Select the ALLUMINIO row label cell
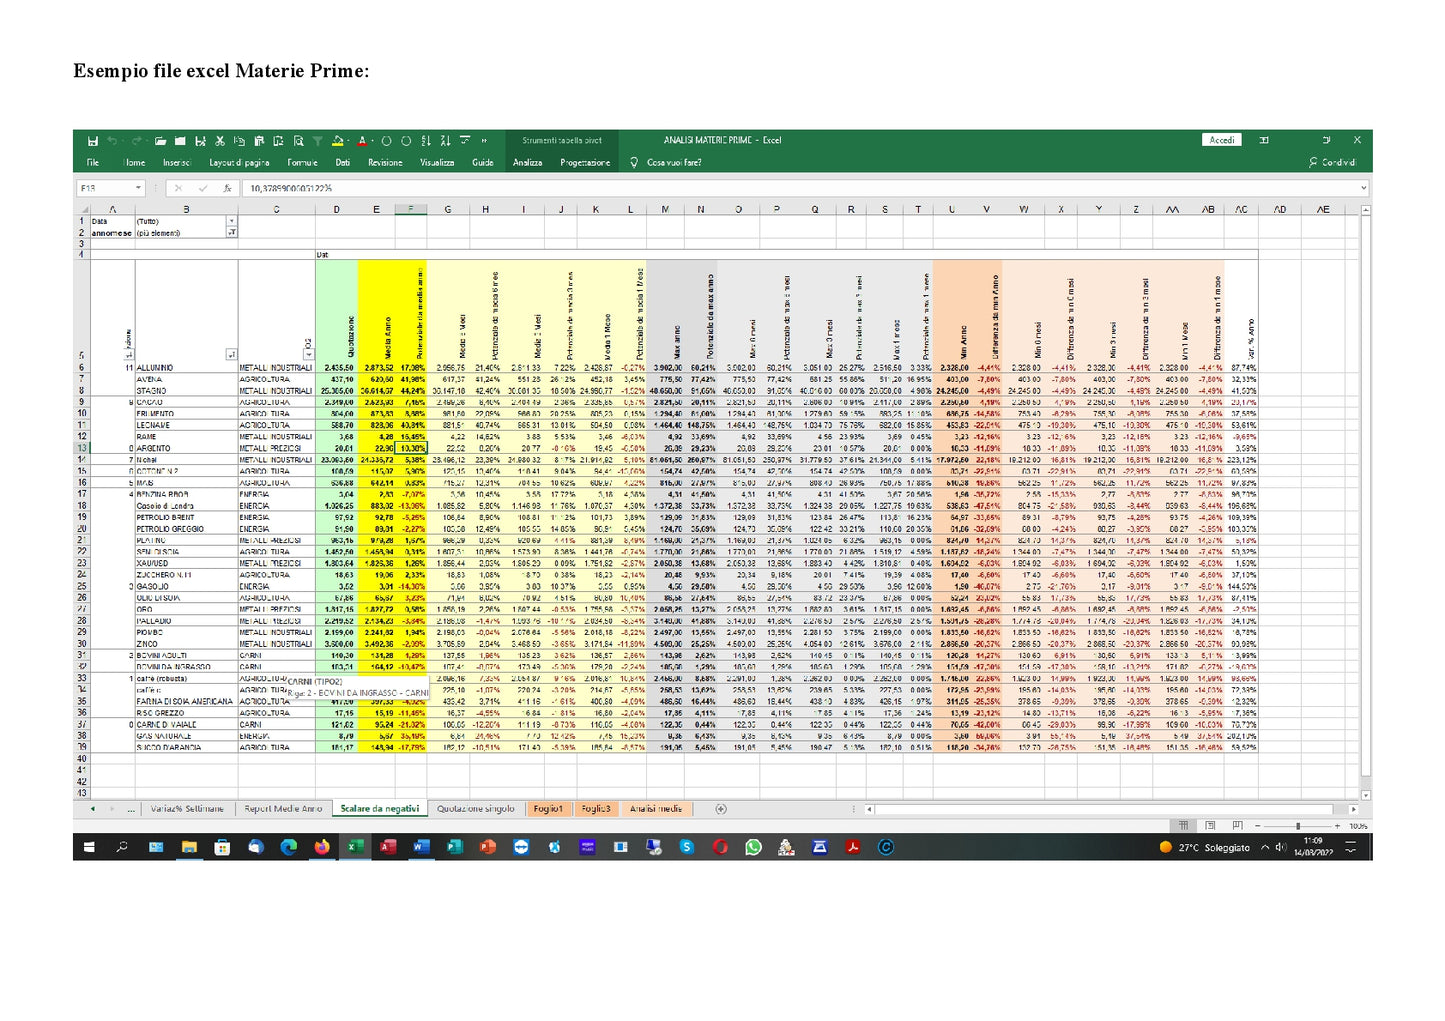This screenshot has height=1021, width=1445. coord(186,367)
